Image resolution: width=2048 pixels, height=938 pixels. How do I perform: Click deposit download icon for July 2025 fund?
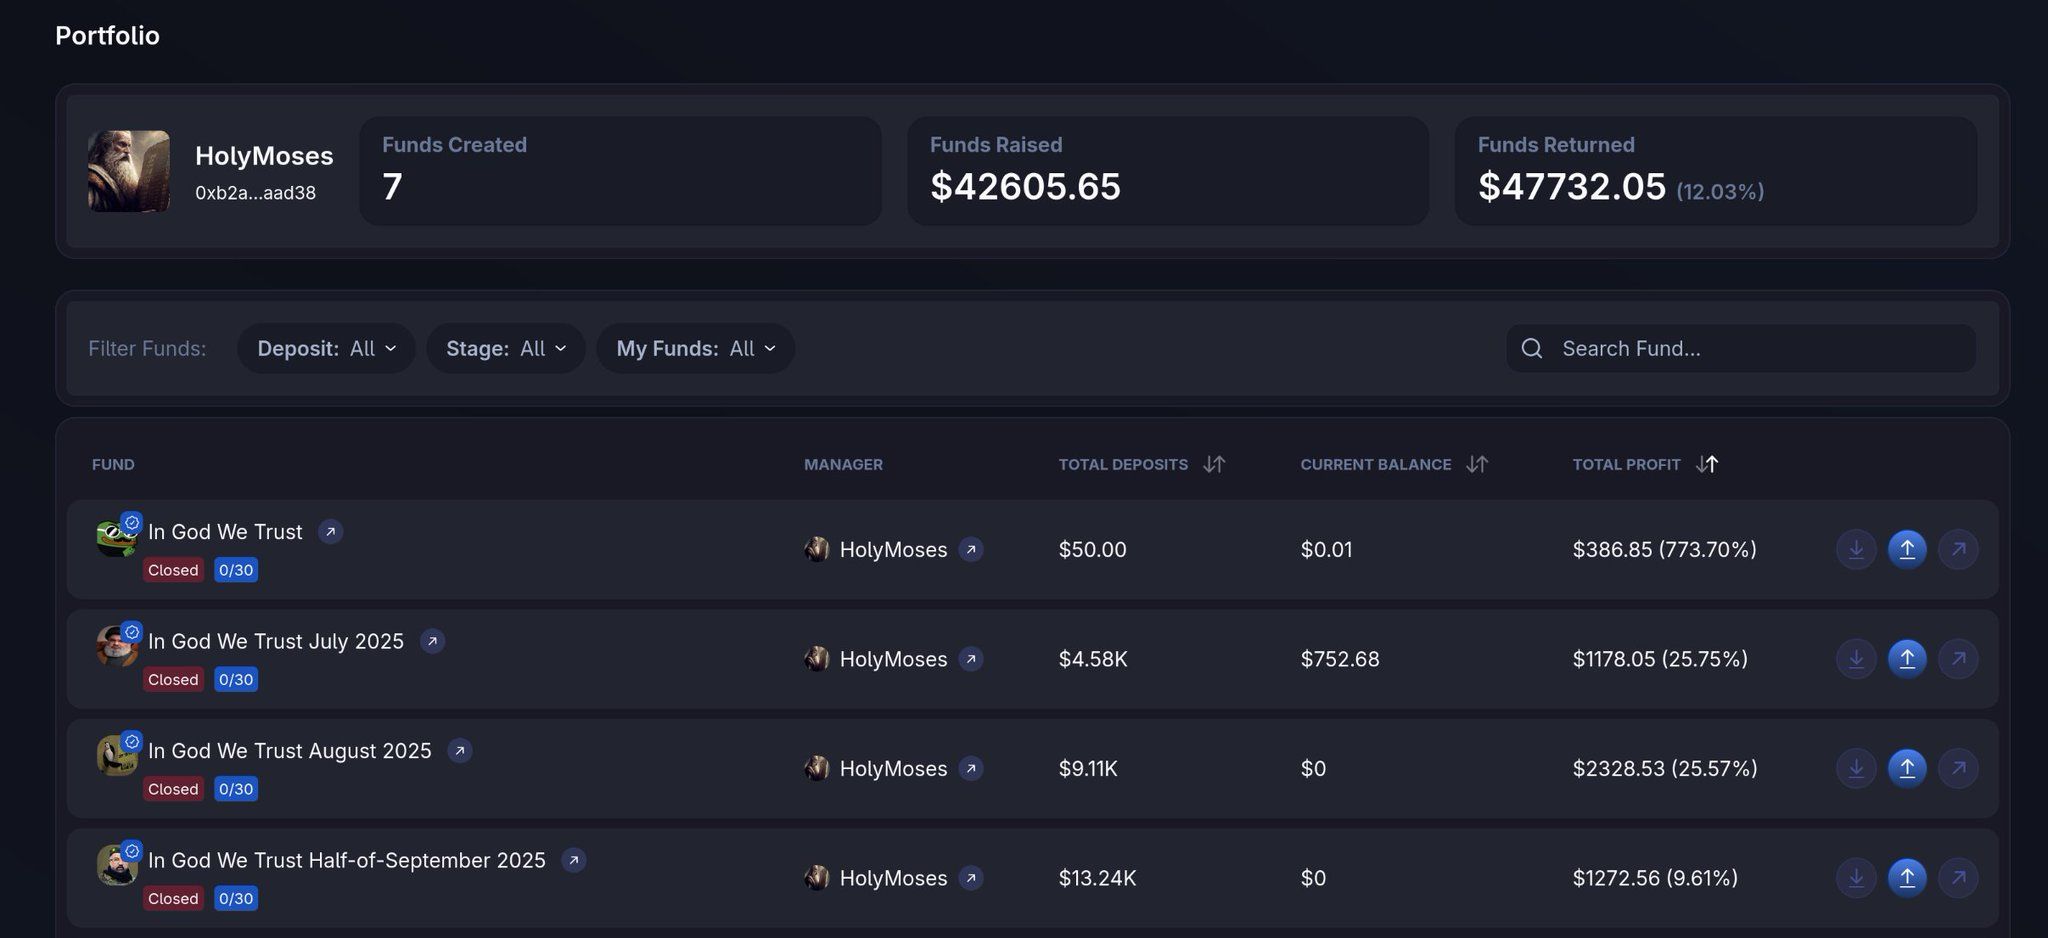[x=1856, y=659]
